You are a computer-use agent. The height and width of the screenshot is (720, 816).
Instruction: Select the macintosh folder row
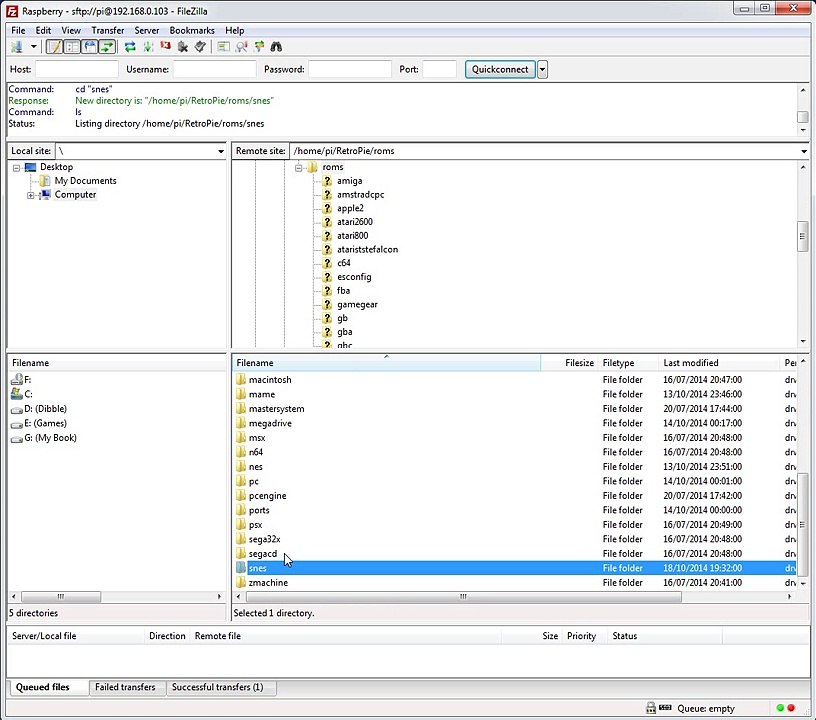514,380
